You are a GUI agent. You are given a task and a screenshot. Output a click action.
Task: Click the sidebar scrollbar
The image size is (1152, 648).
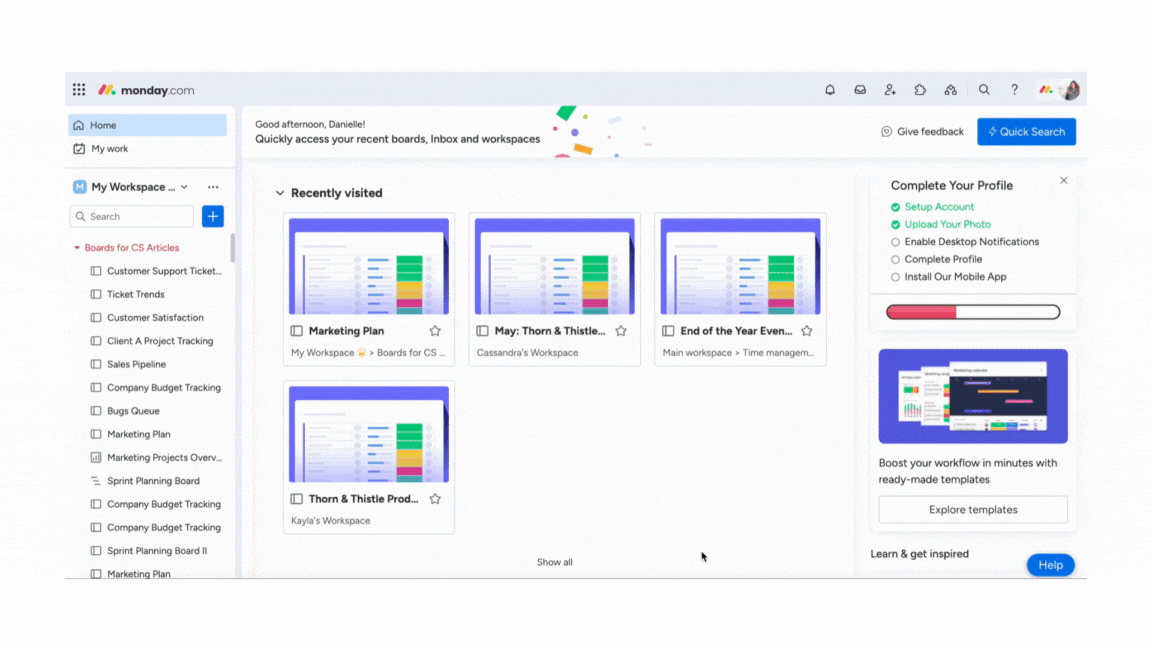click(x=233, y=248)
